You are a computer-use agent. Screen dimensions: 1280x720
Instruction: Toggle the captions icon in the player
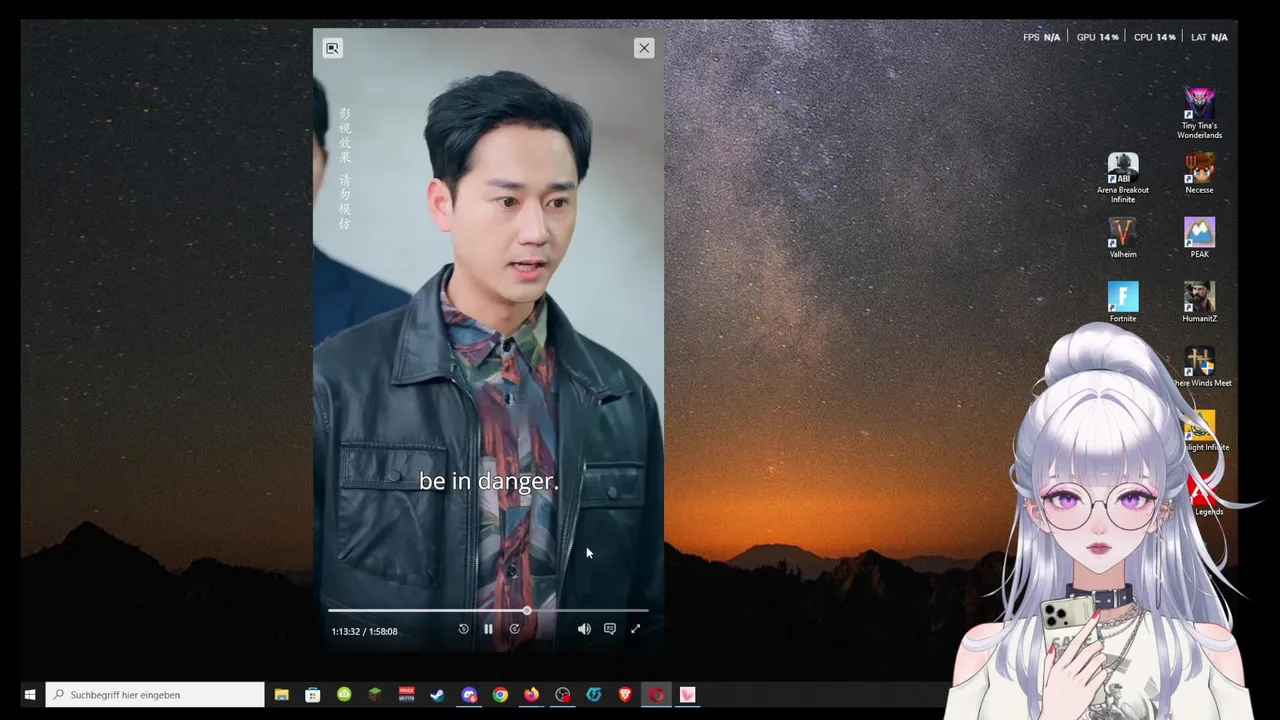(610, 629)
